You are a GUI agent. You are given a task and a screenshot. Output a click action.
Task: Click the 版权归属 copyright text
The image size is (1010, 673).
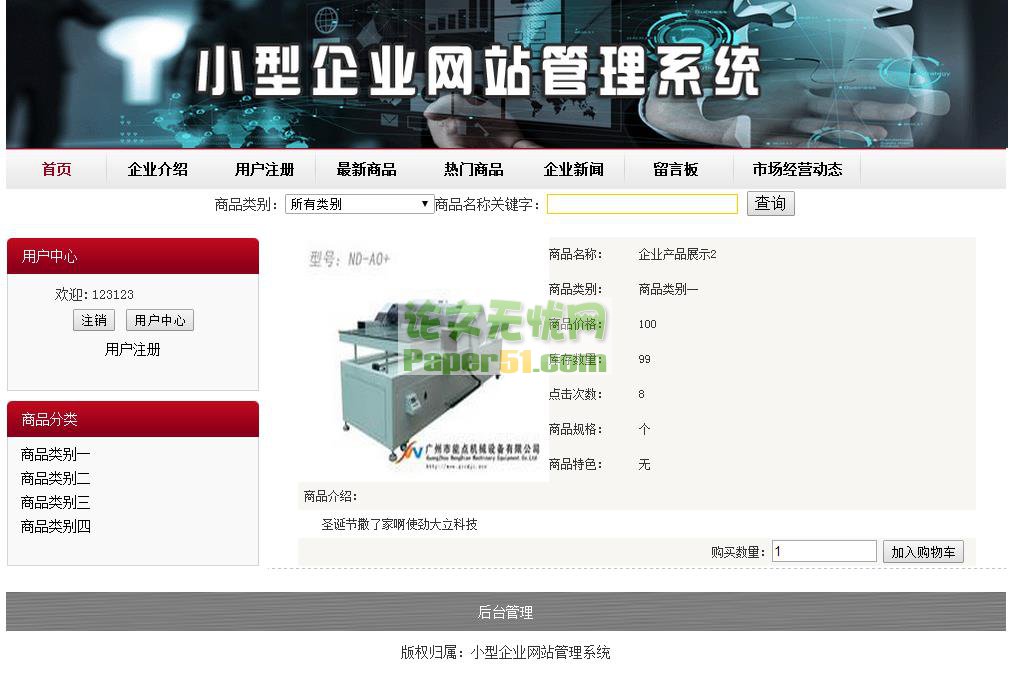[506, 652]
